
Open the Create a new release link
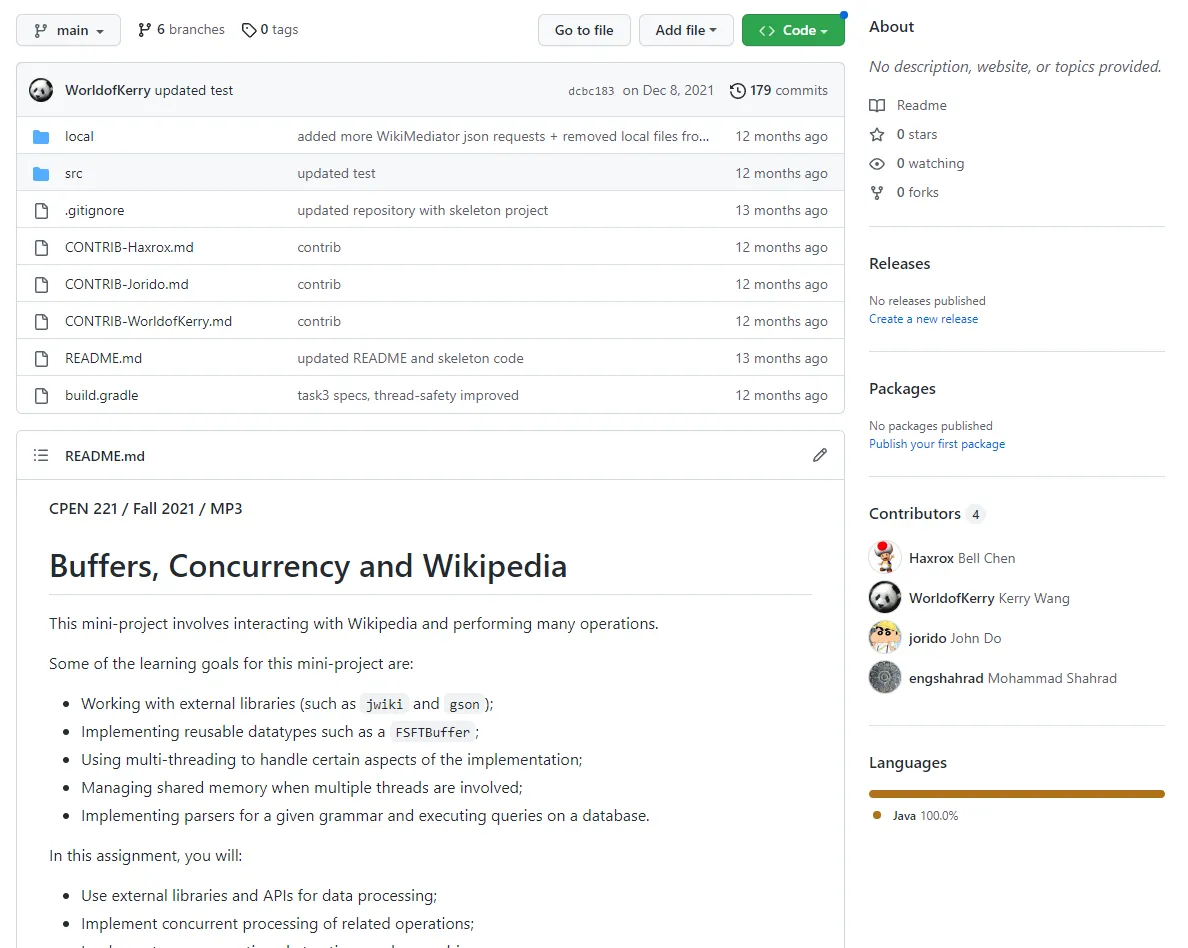[x=923, y=319]
